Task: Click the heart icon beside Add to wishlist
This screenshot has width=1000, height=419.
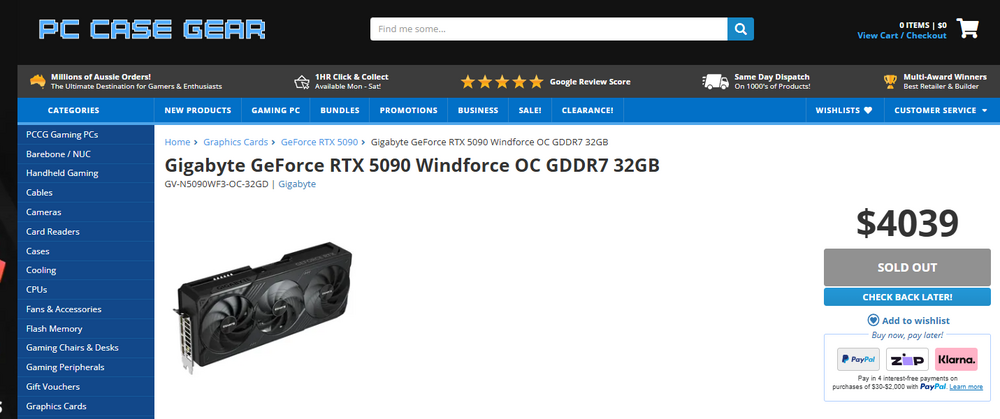Action: [x=874, y=321]
